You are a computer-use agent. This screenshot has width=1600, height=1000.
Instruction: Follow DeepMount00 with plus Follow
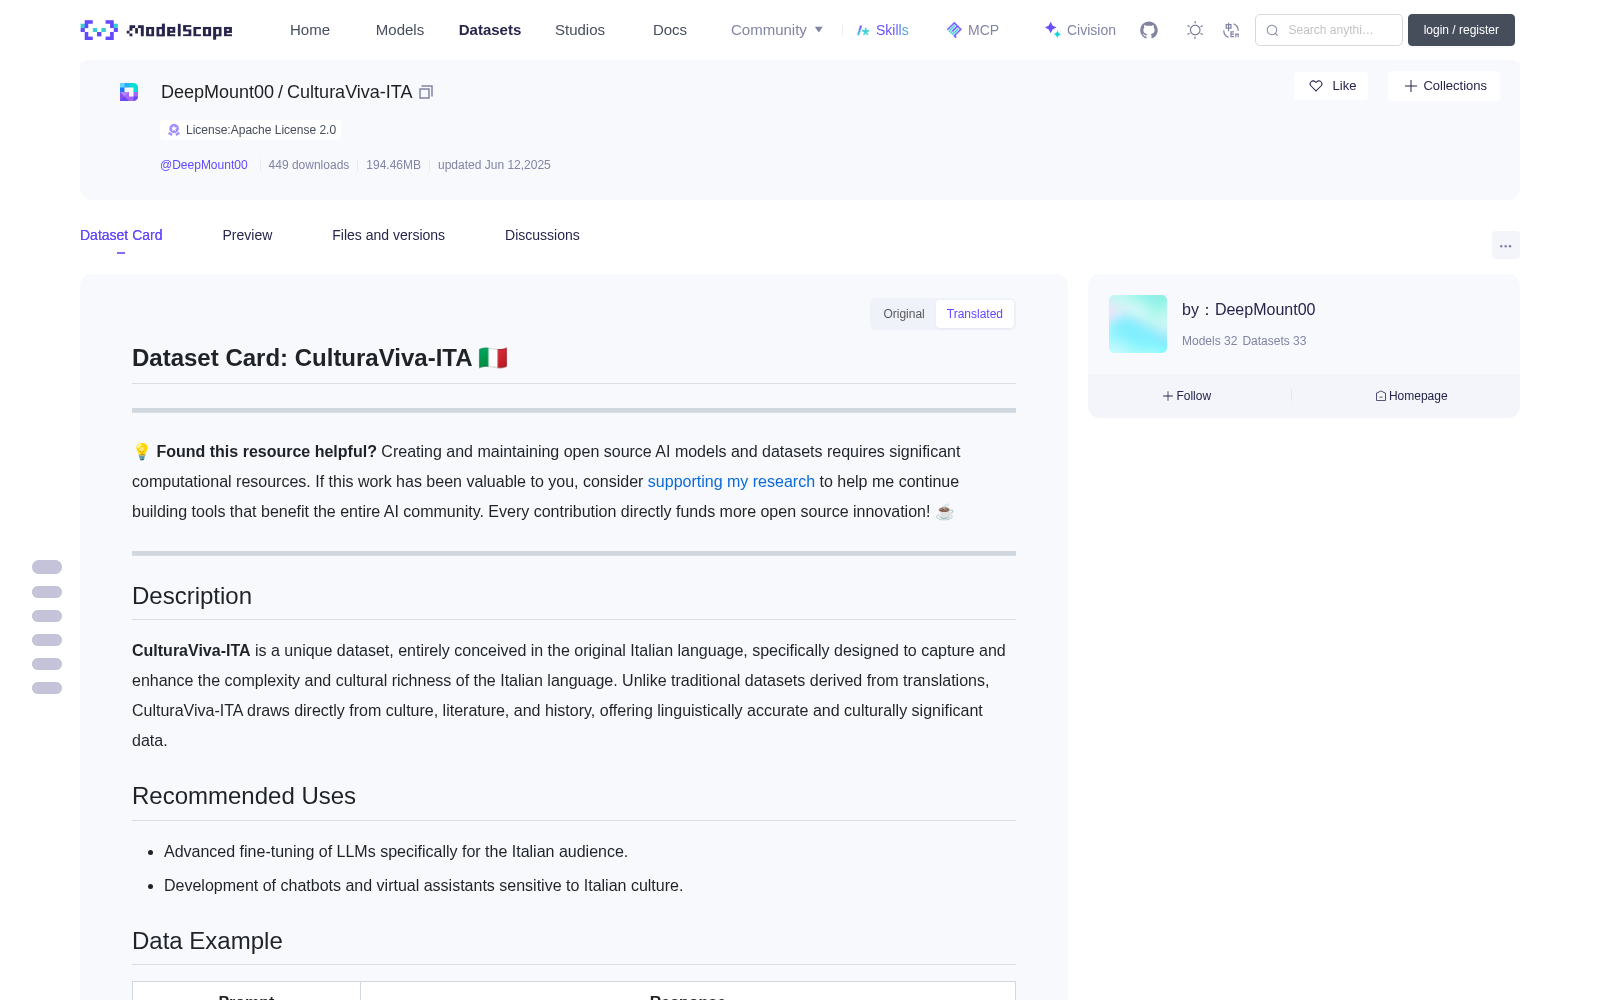point(1187,396)
